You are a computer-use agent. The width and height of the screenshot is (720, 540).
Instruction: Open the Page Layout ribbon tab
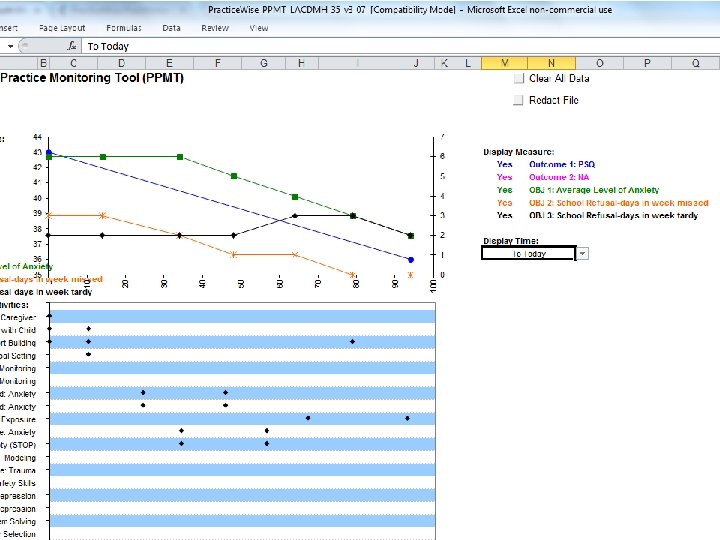point(62,28)
